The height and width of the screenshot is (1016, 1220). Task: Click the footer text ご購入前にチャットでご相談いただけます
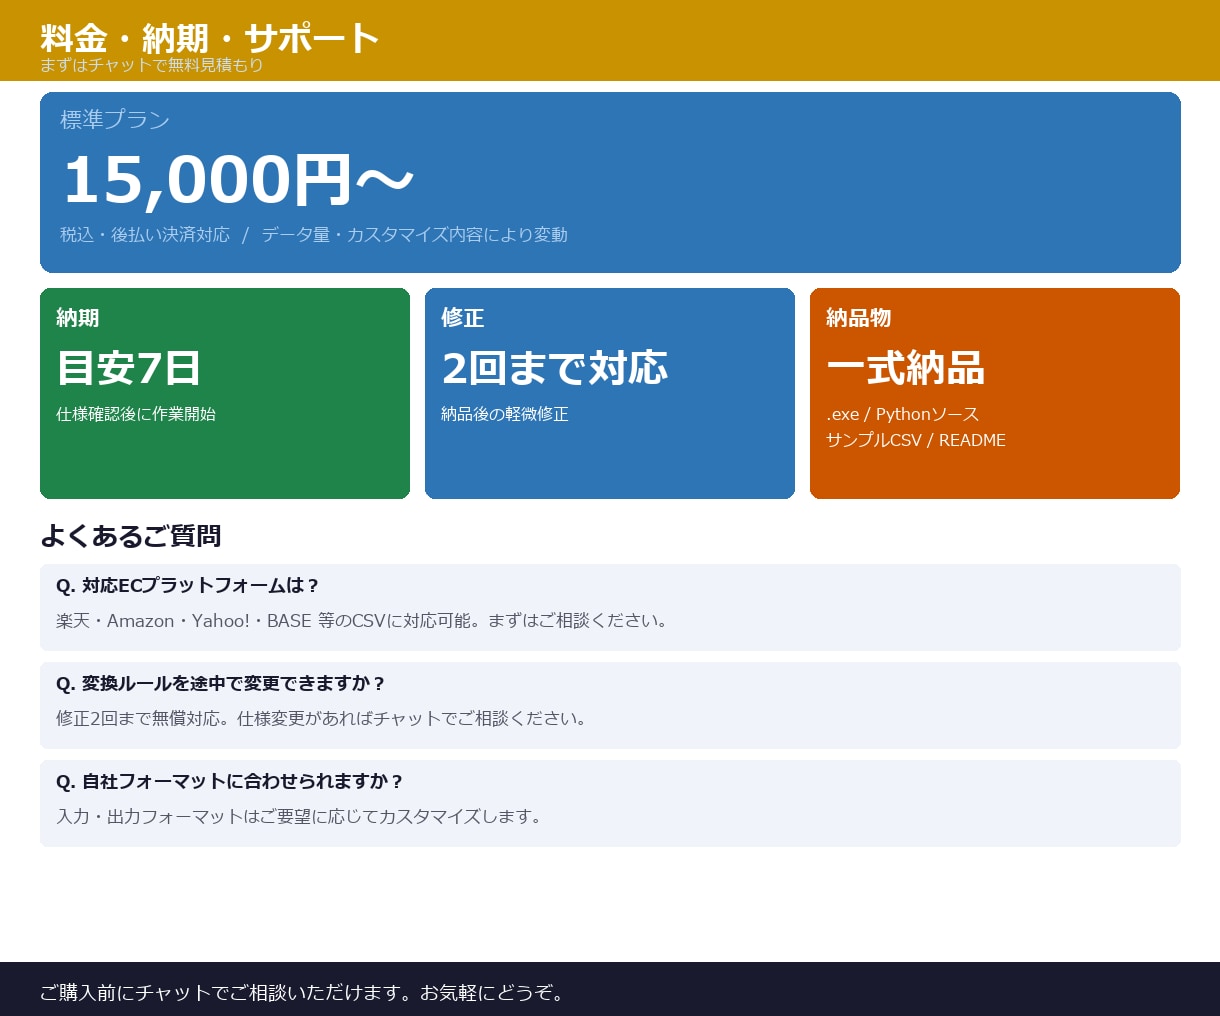[x=304, y=993]
